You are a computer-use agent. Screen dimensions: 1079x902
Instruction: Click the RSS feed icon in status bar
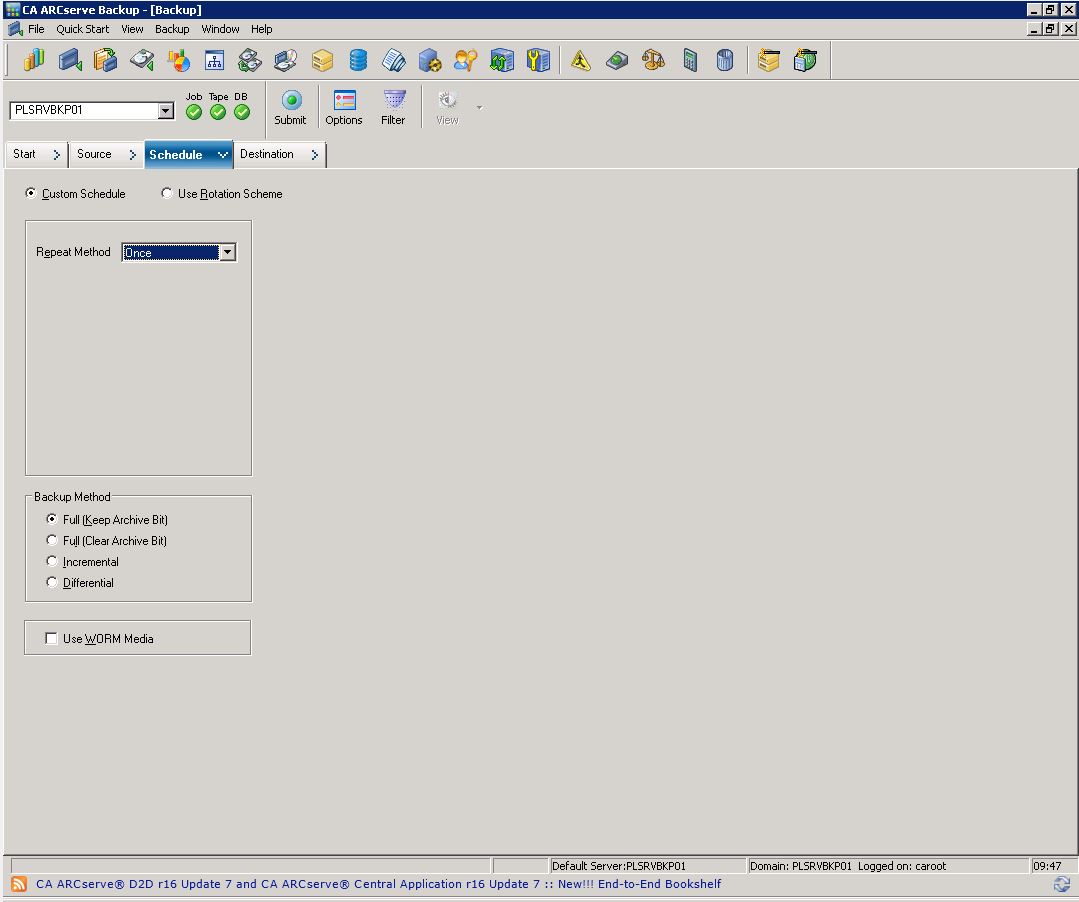point(19,884)
